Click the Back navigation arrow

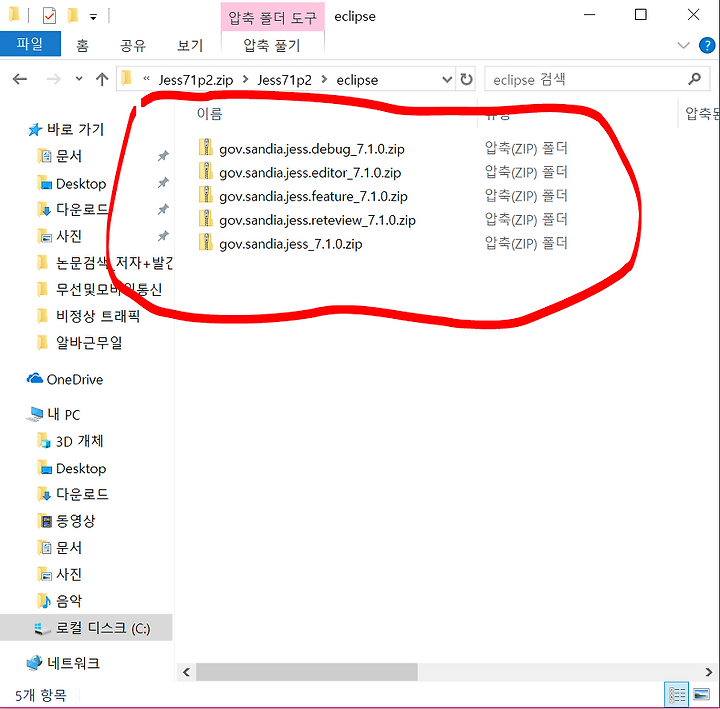tap(20, 79)
